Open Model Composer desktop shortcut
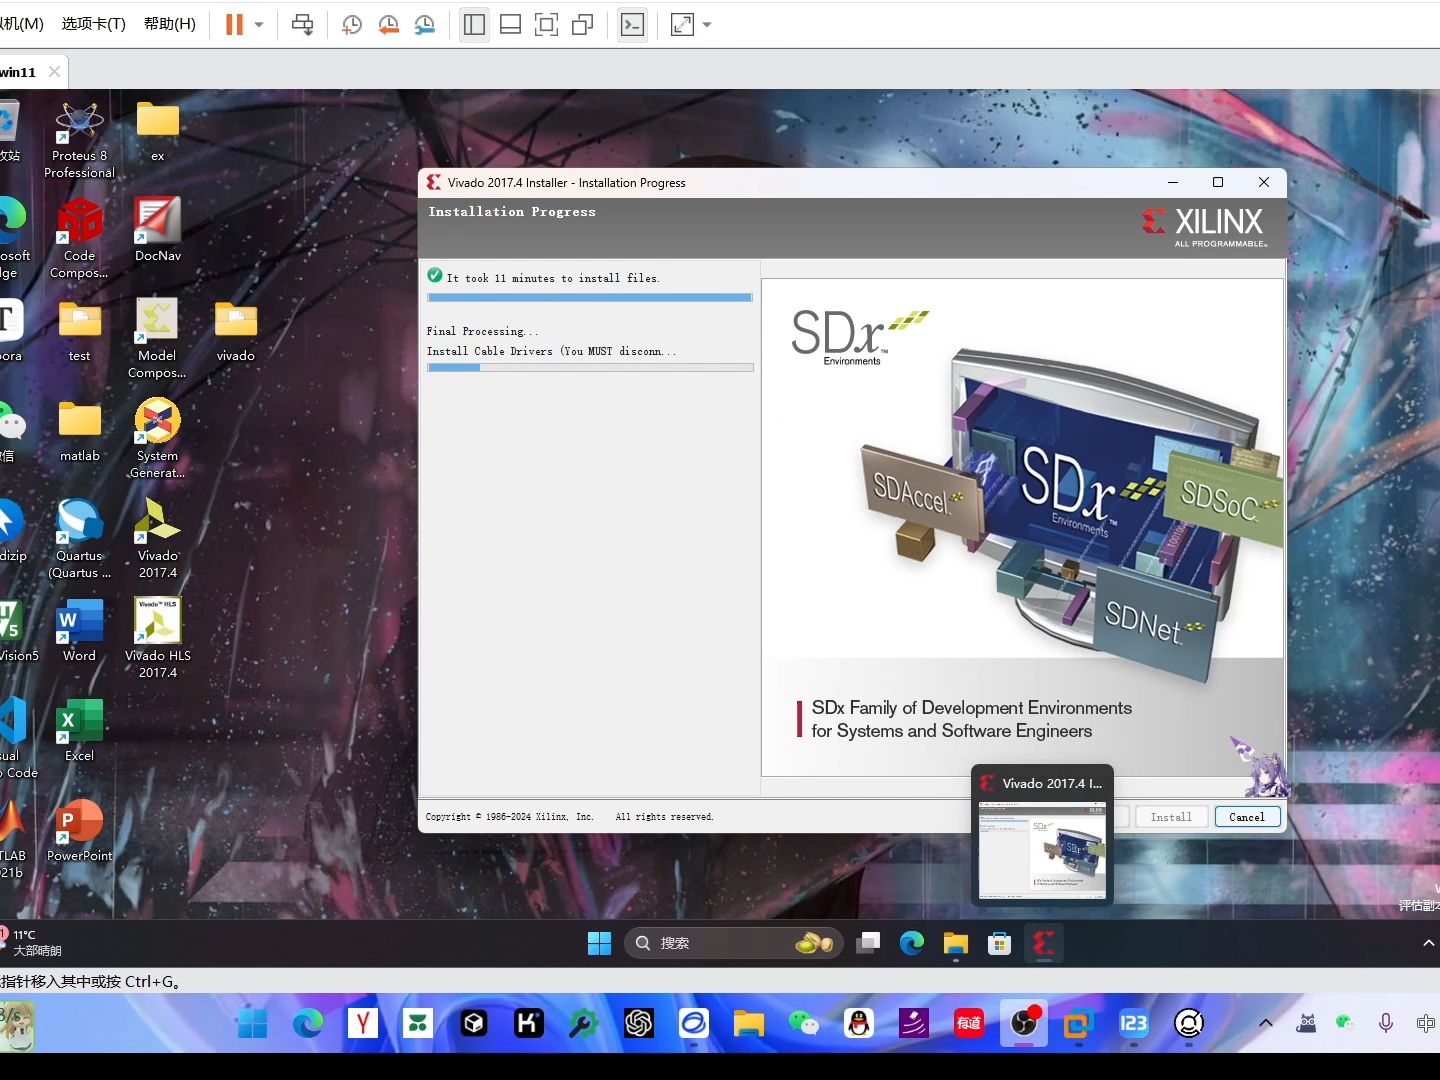Viewport: 1440px width, 1080px height. pyautogui.click(x=157, y=338)
